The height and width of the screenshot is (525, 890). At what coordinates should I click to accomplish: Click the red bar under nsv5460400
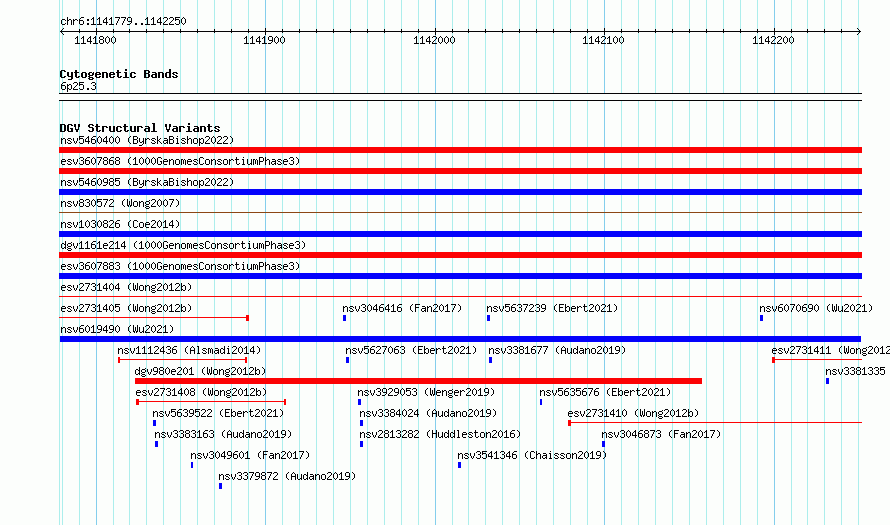coord(460,150)
